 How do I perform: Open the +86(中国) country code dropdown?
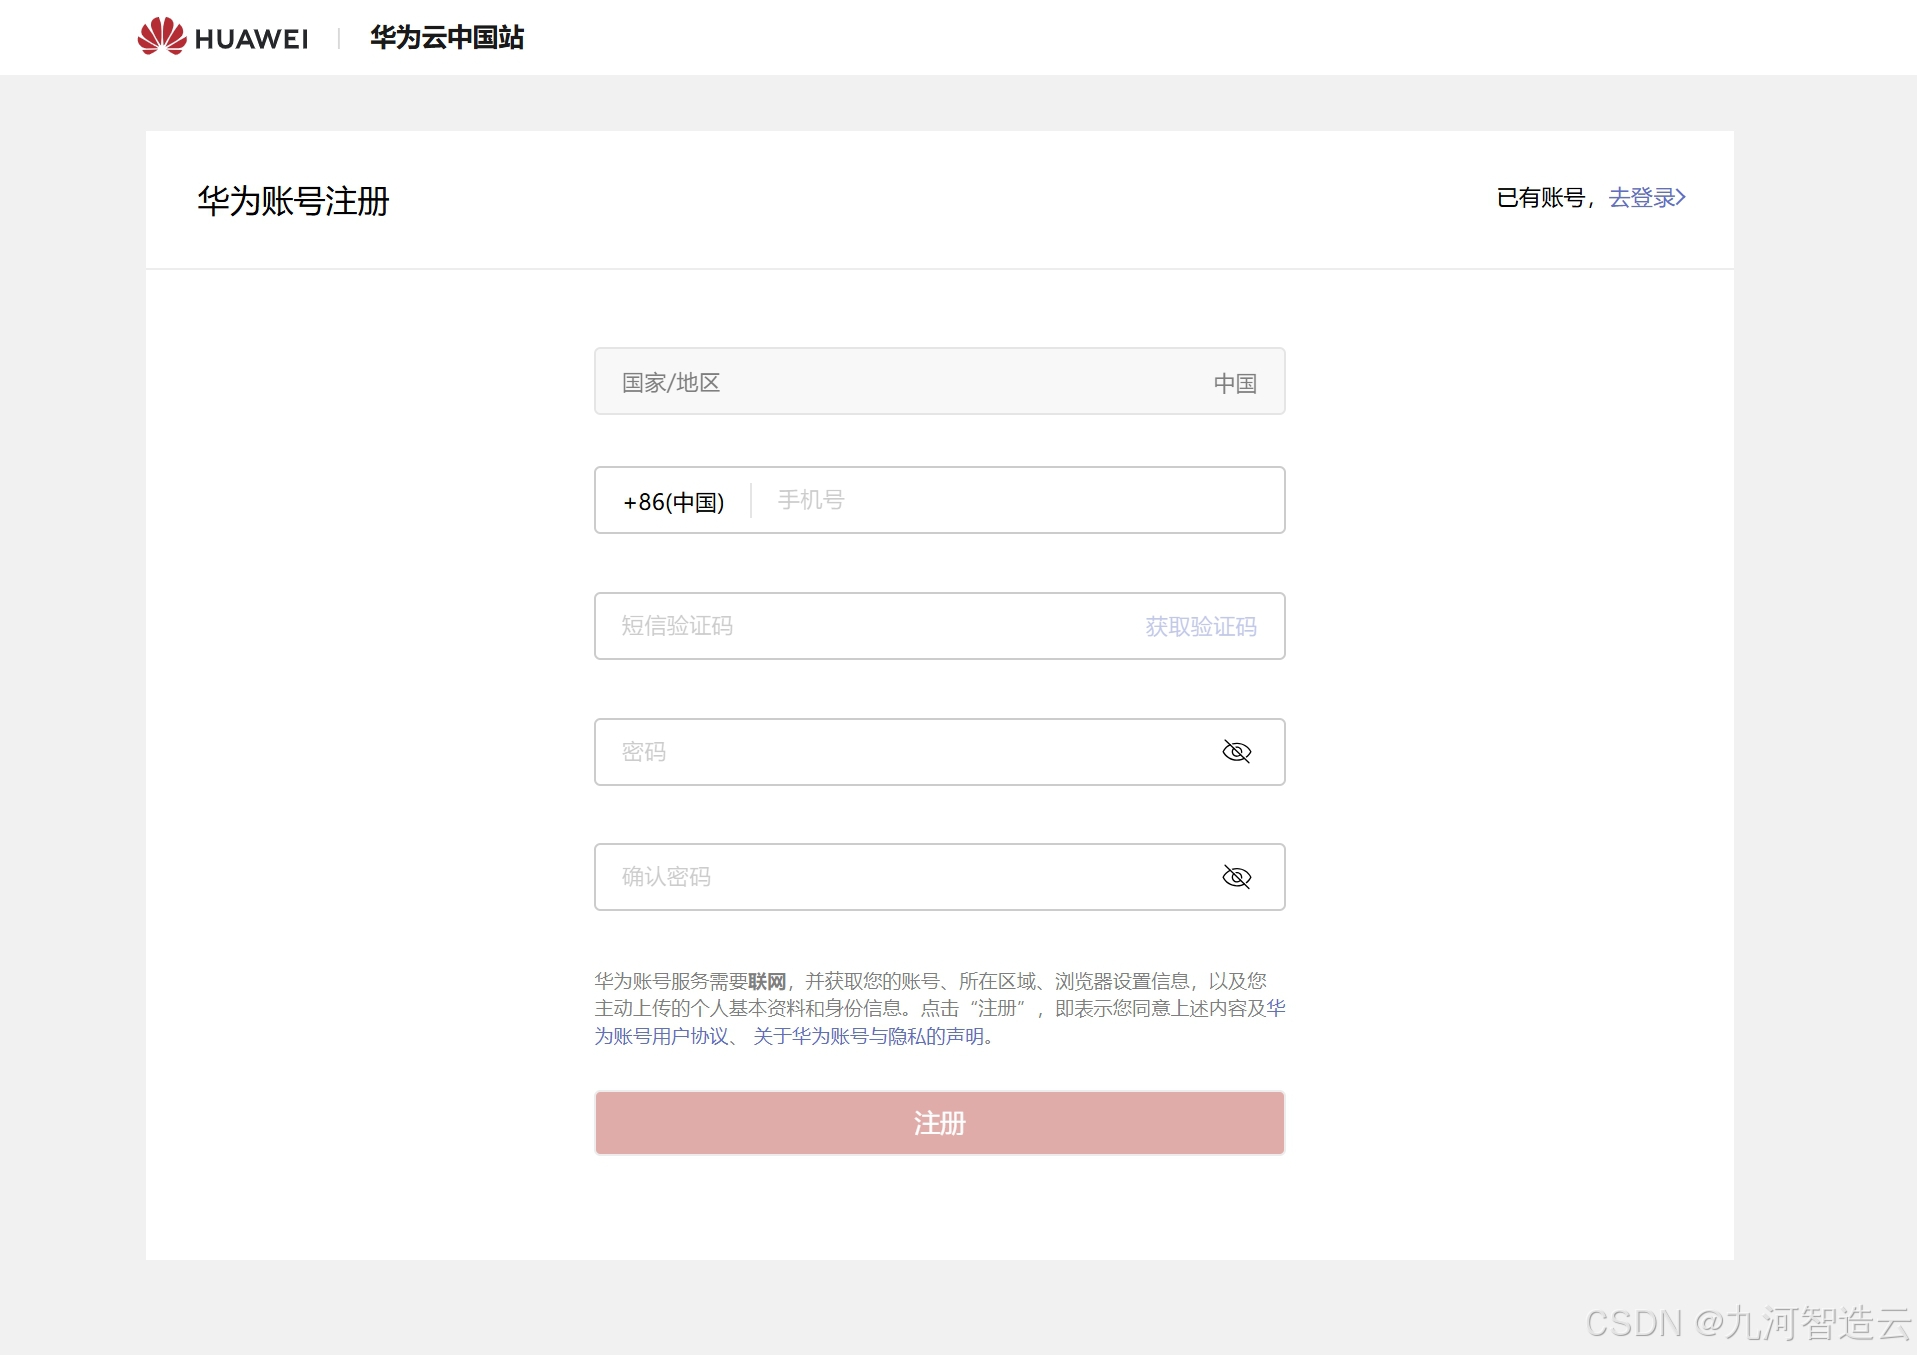[x=673, y=501]
